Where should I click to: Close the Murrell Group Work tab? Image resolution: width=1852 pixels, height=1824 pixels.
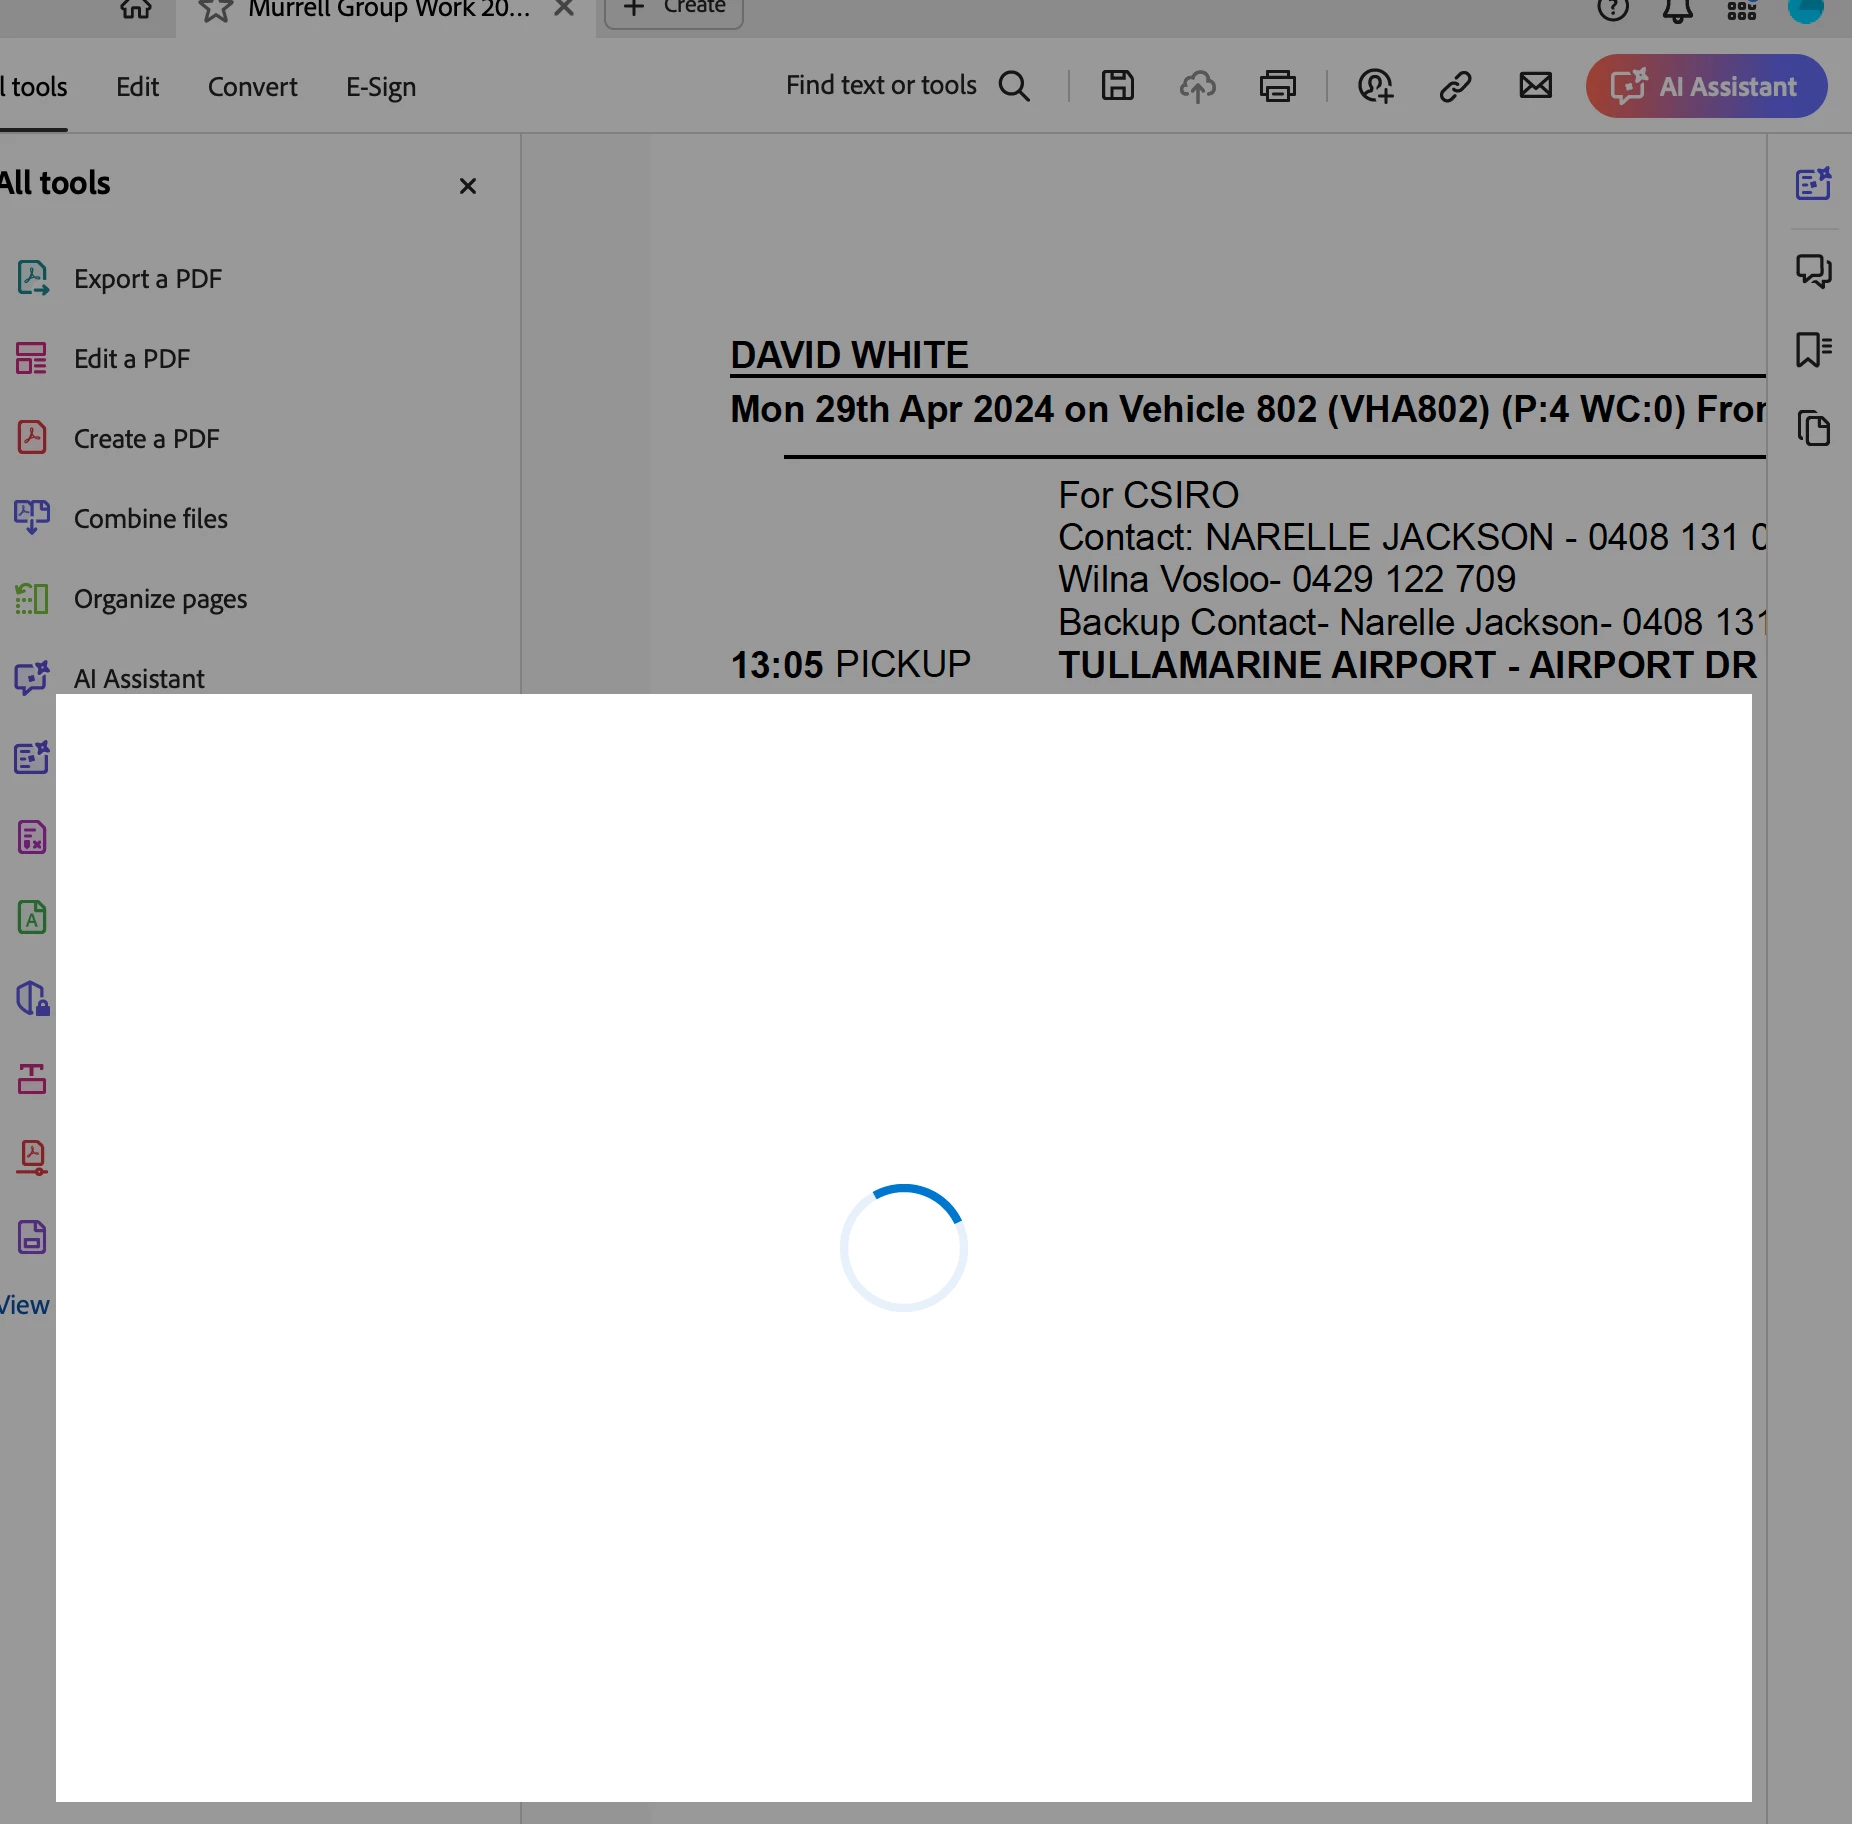[564, 8]
